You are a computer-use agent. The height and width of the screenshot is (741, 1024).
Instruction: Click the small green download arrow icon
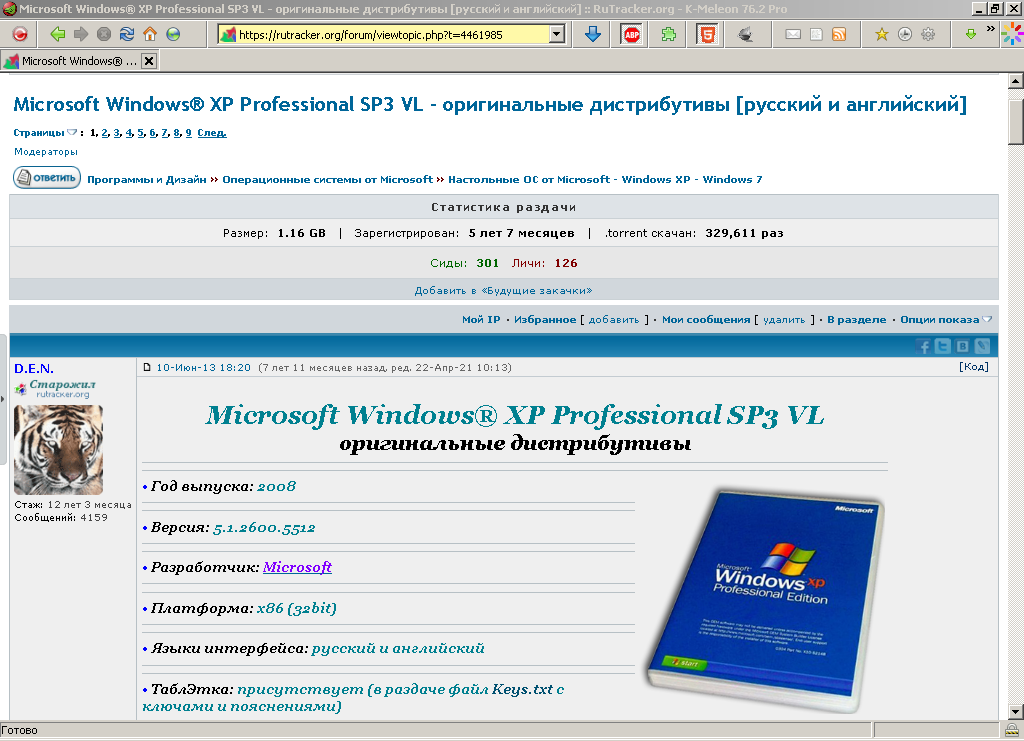(971, 34)
